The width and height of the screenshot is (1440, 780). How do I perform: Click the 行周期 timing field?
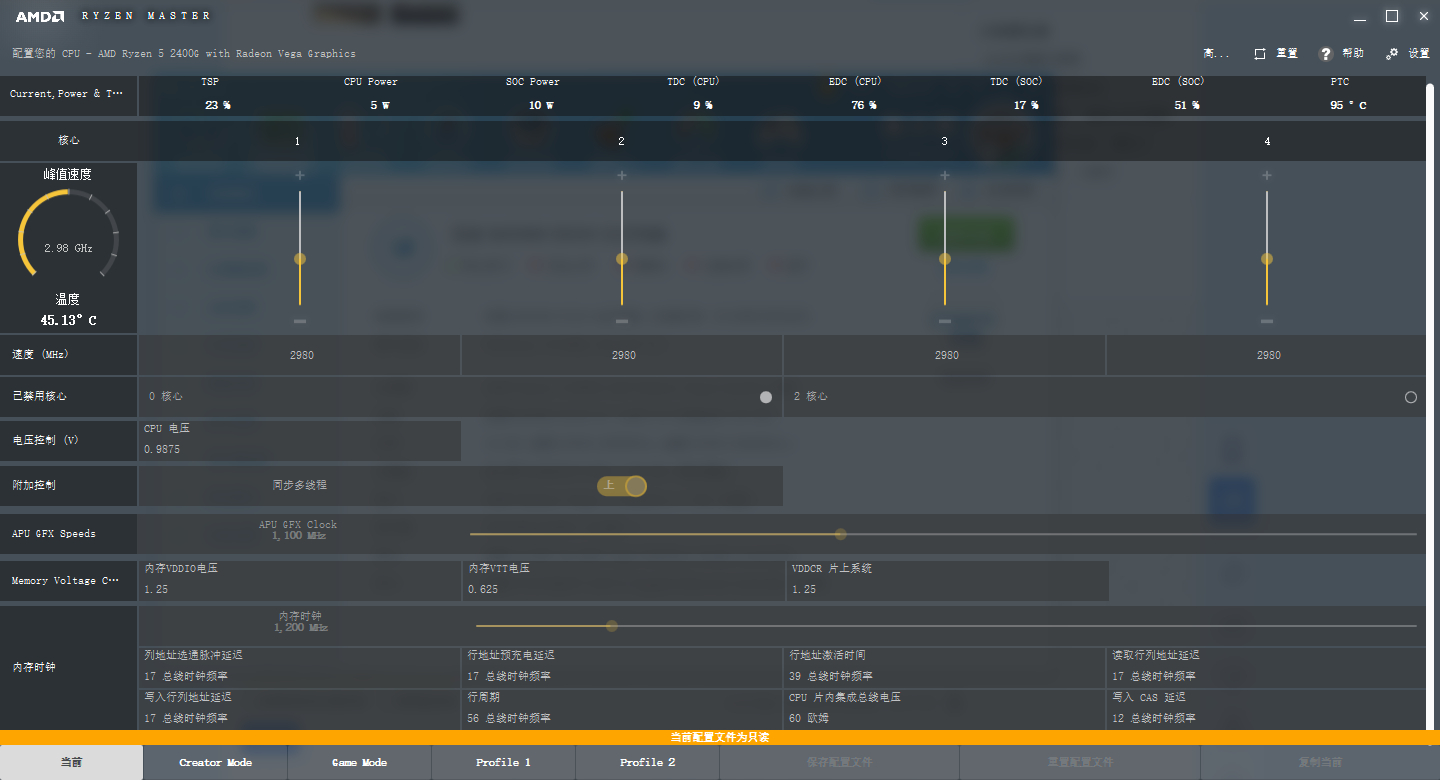pos(623,709)
